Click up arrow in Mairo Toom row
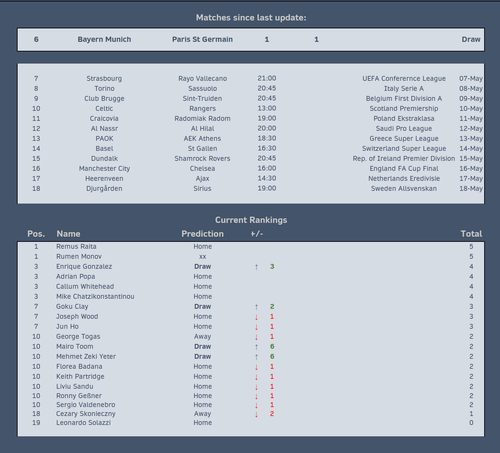This screenshot has height=453, width=500. (x=256, y=347)
